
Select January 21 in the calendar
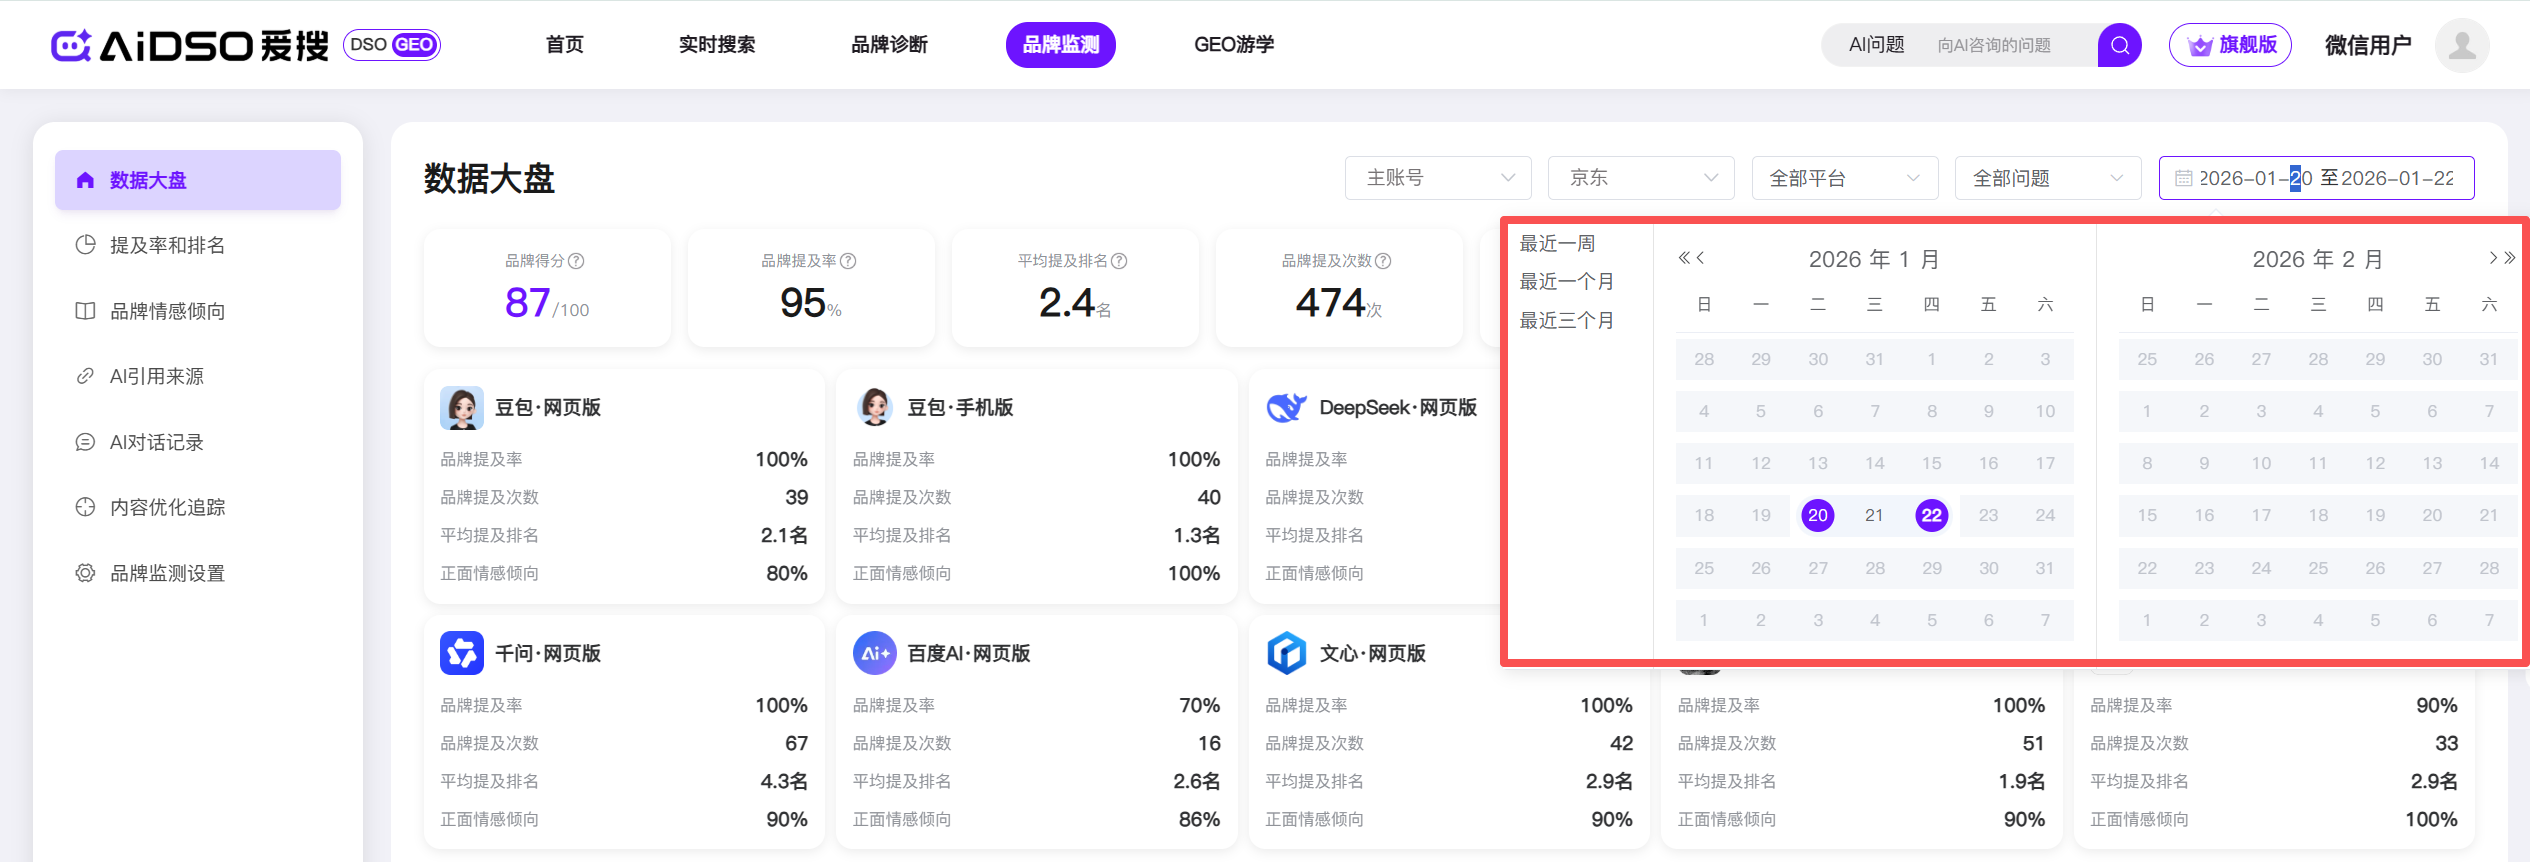click(x=1874, y=515)
